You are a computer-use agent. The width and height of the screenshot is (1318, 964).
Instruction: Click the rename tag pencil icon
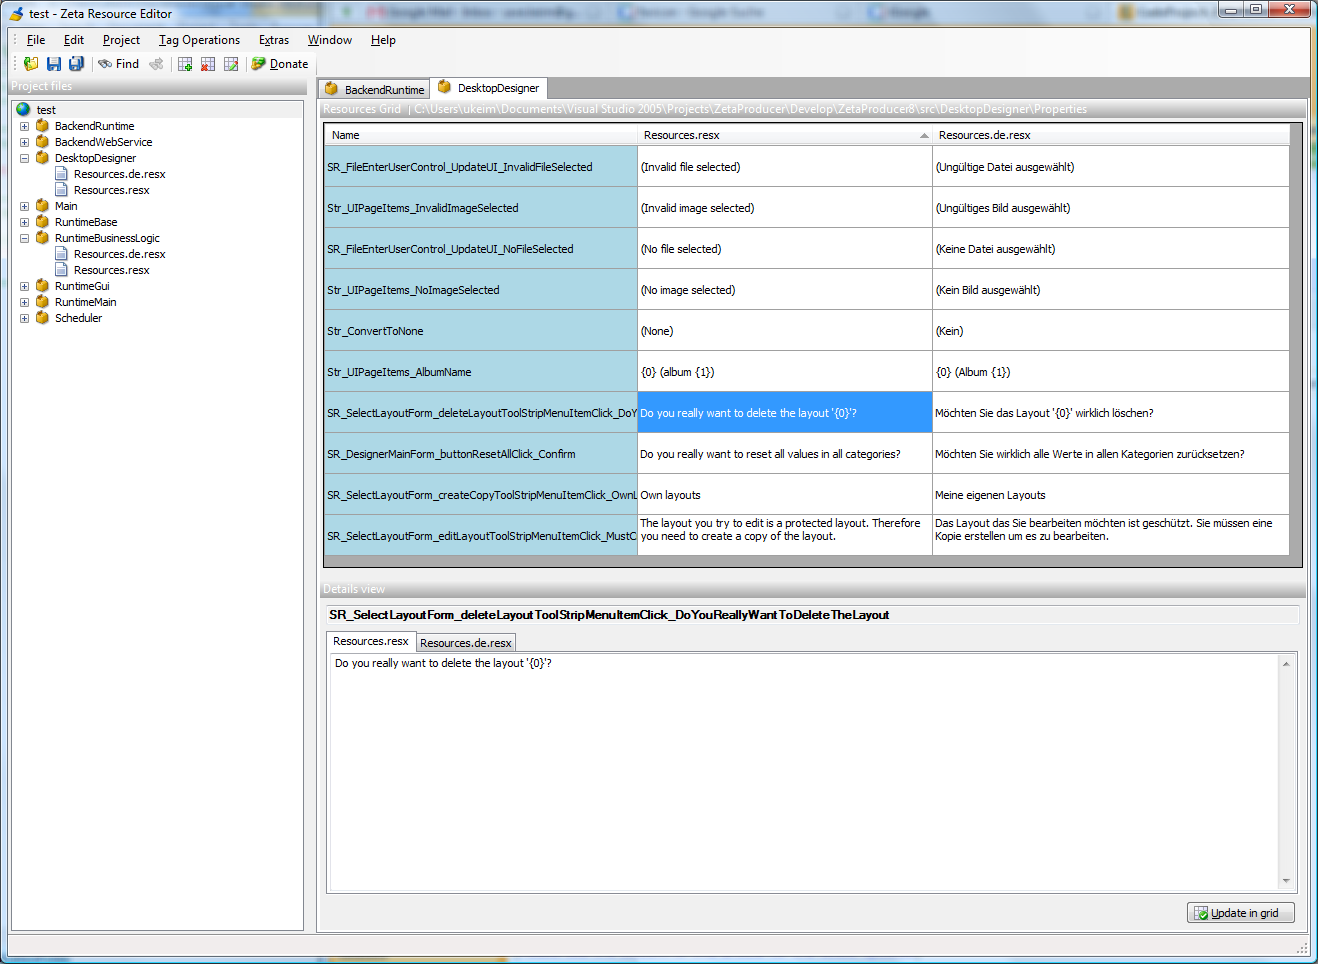tap(231, 64)
